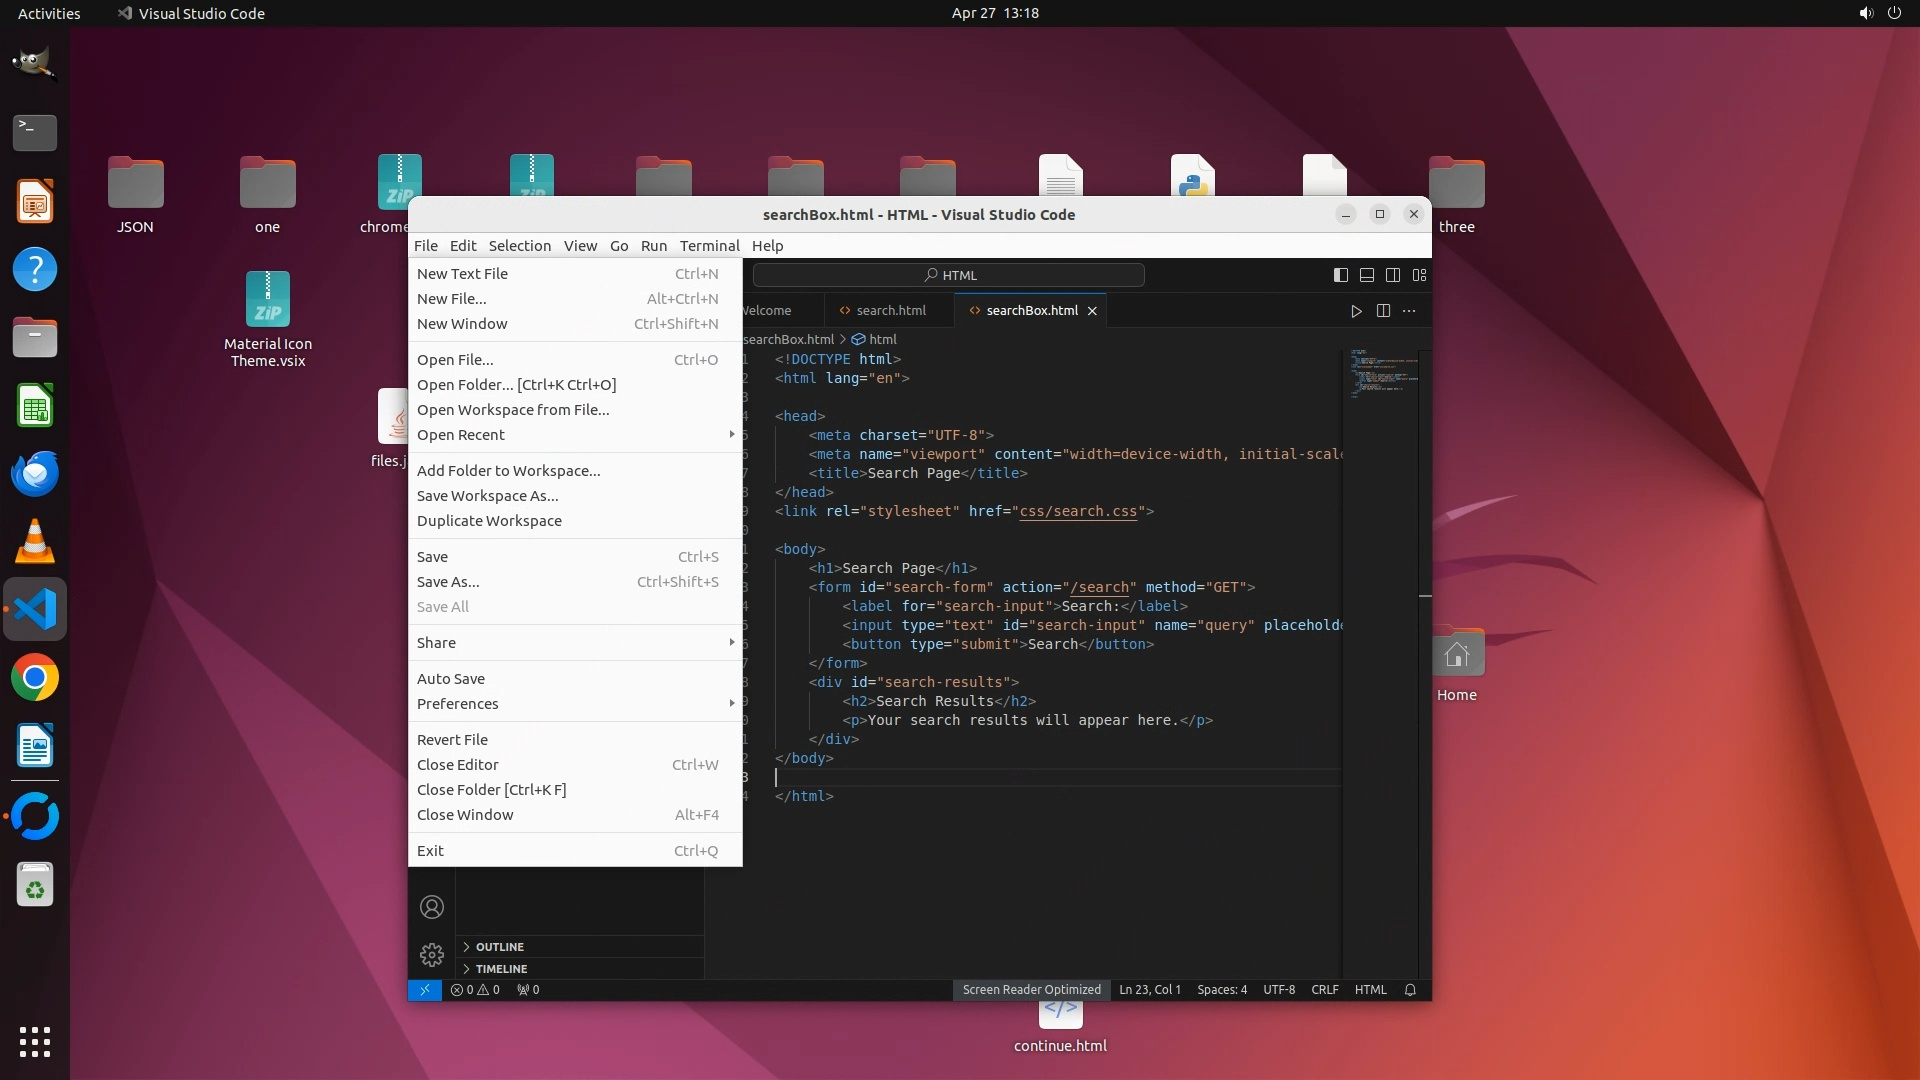Select Save As... from File menu
1920x1080 pixels.
click(x=448, y=582)
